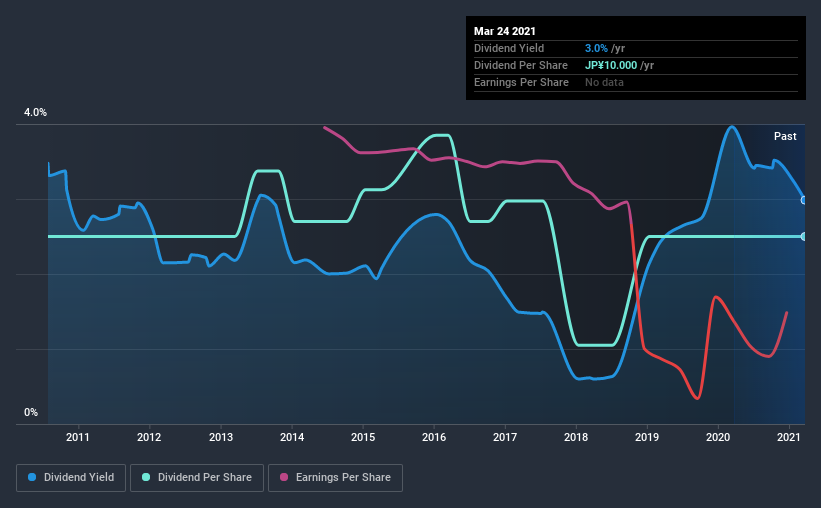Toggle the Earnings Per Share legend button
This screenshot has width=821, height=508.
pos(335,478)
